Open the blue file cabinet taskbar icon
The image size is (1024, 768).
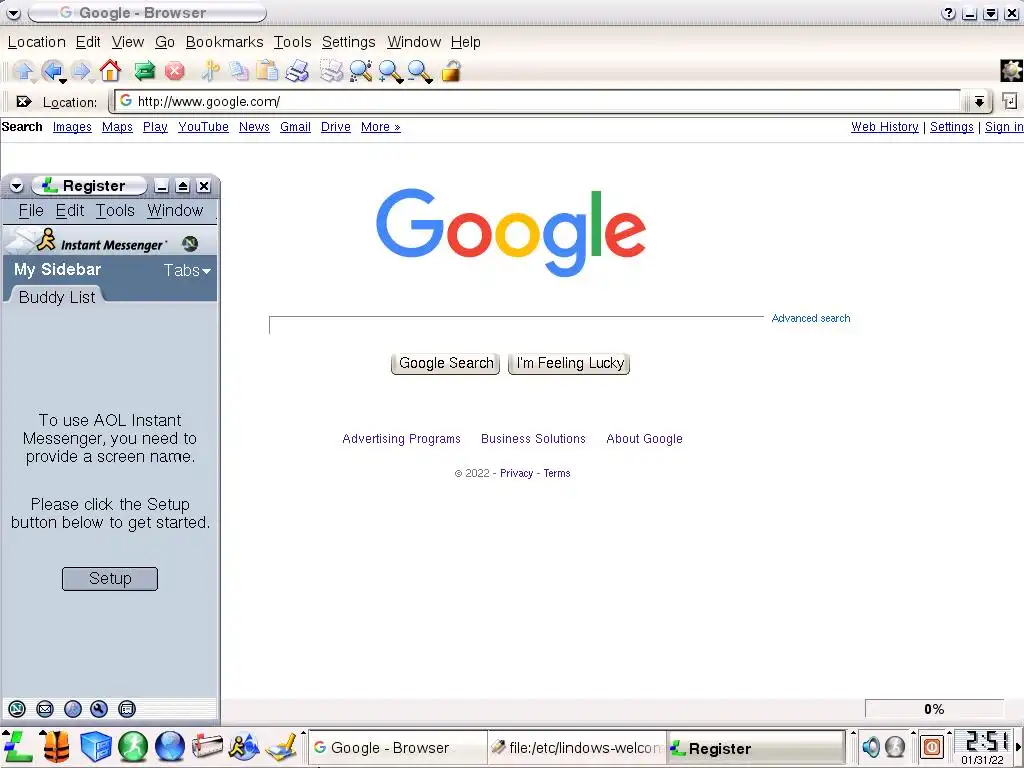[95, 746]
